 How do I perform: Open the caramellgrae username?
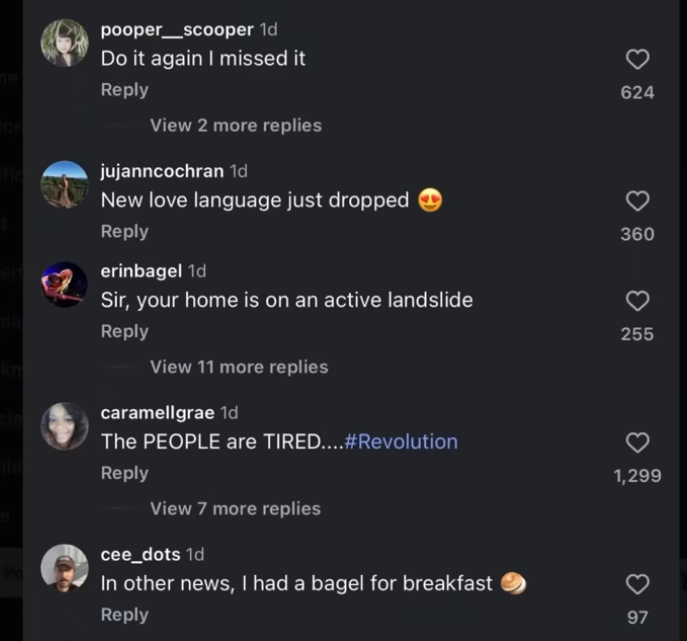click(157, 412)
